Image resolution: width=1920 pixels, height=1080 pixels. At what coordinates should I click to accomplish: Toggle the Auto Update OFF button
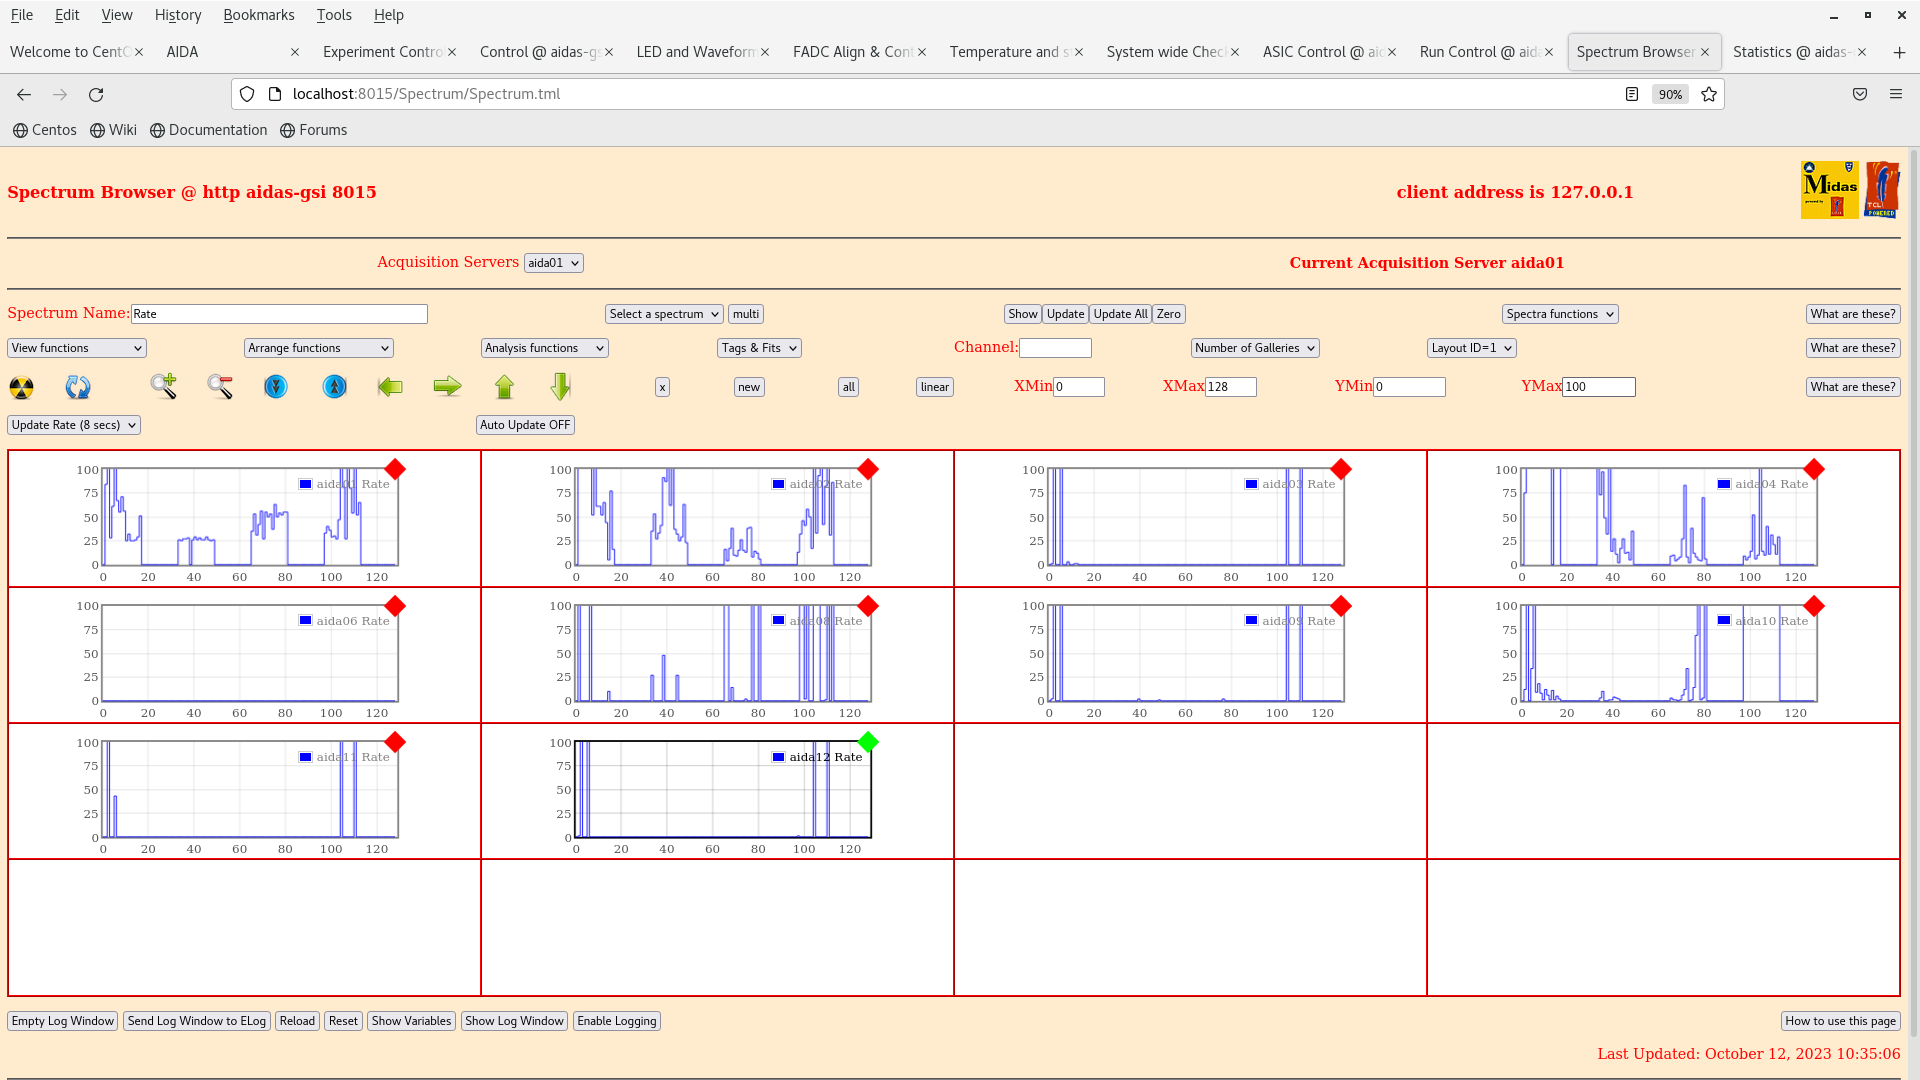point(525,425)
